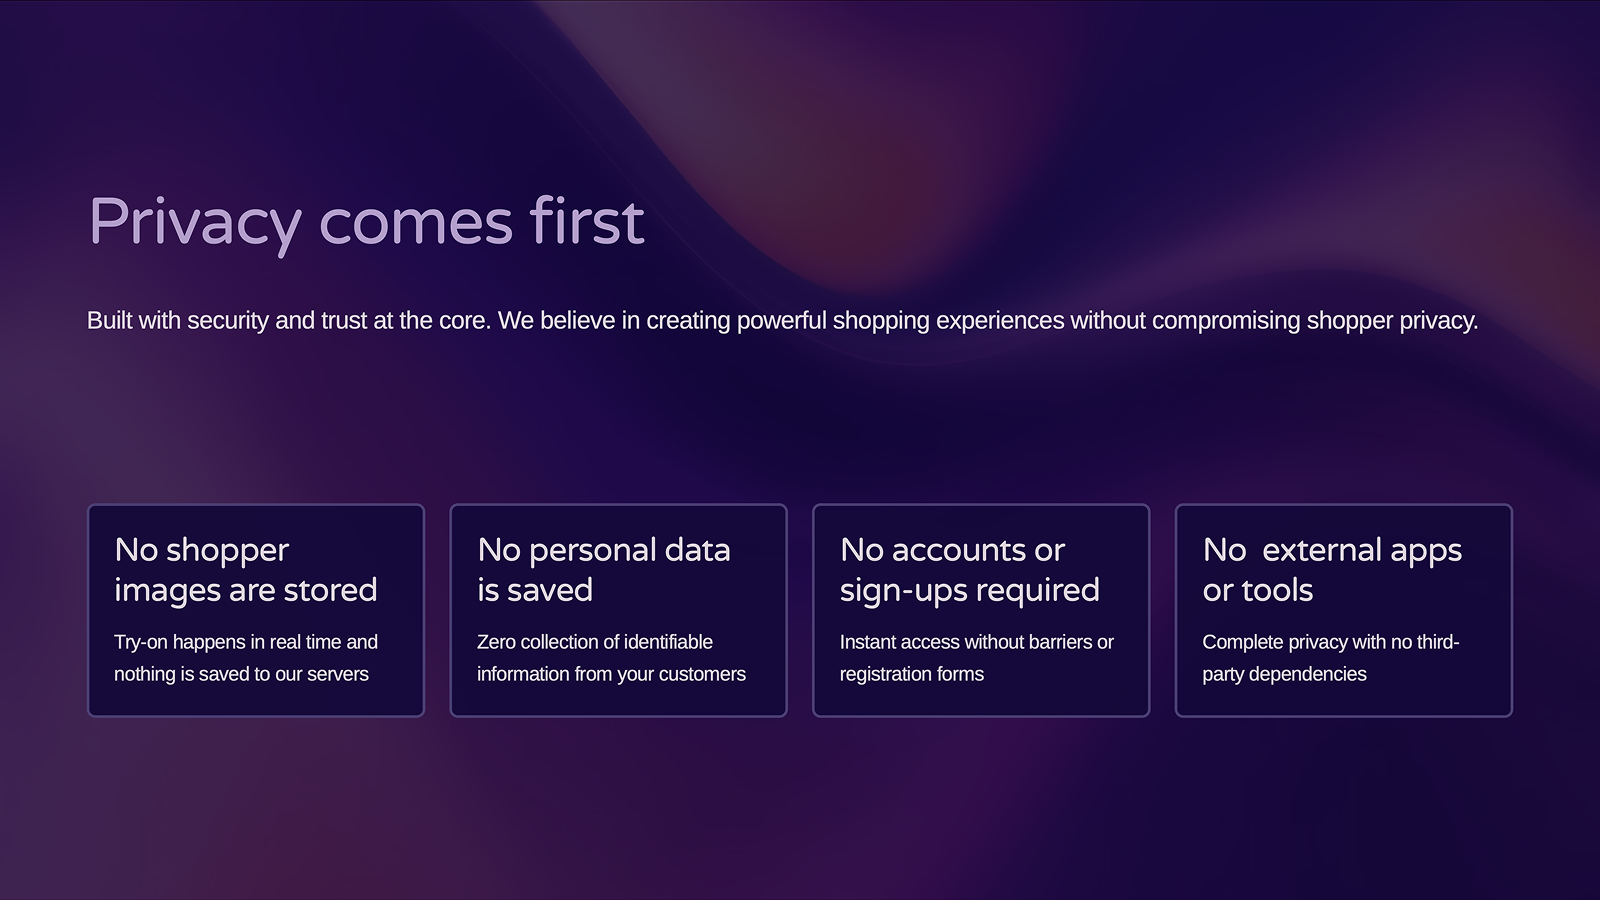Viewport: 1600px width, 900px height.
Task: Click the word "first" in the heading
Action: (587, 221)
